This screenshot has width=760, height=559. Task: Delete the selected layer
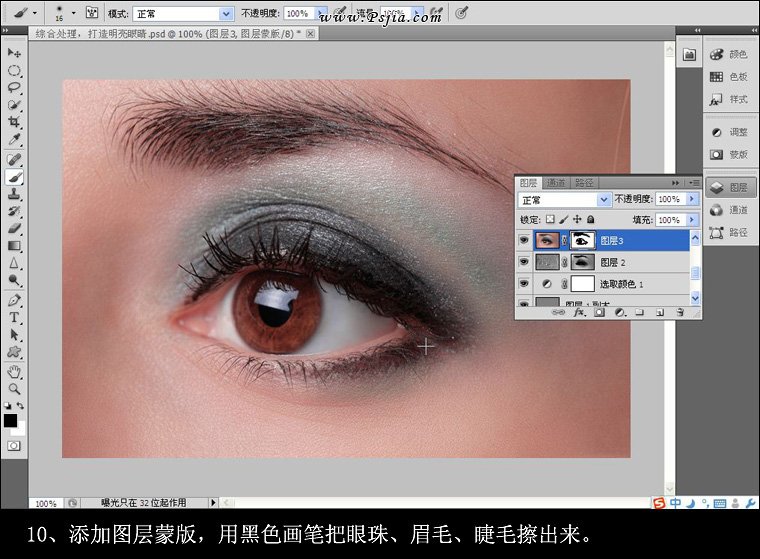[x=680, y=313]
